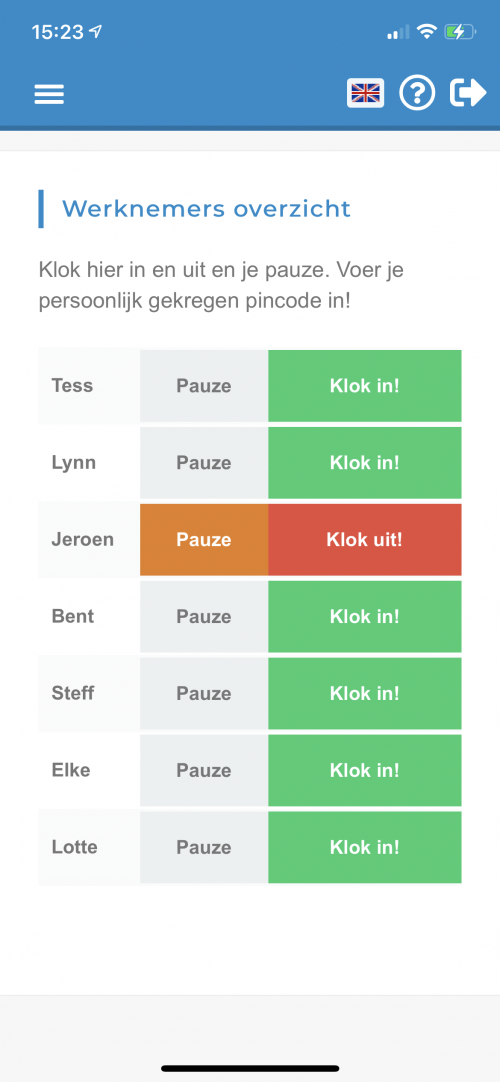Select the employee name Steff

(72, 693)
